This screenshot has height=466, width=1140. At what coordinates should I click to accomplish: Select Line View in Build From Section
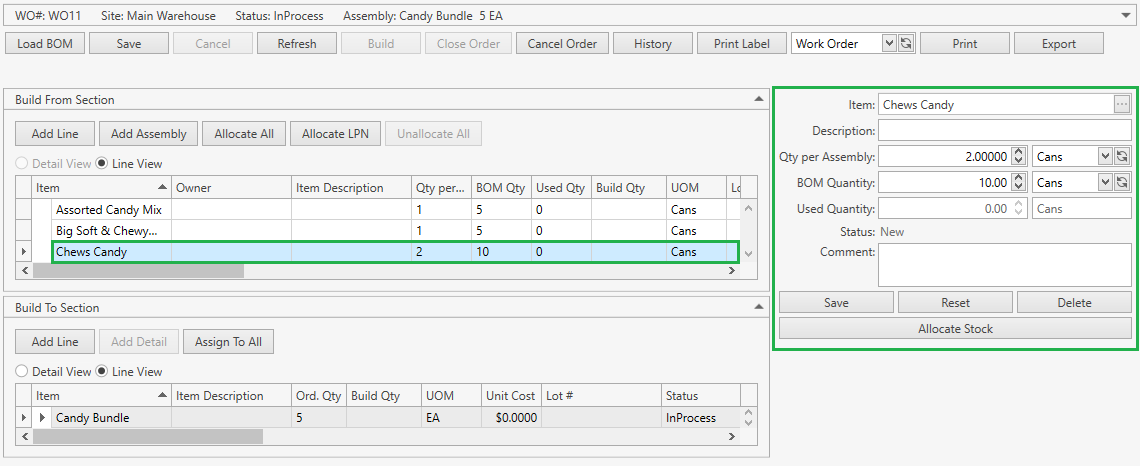pyautogui.click(x=102, y=163)
